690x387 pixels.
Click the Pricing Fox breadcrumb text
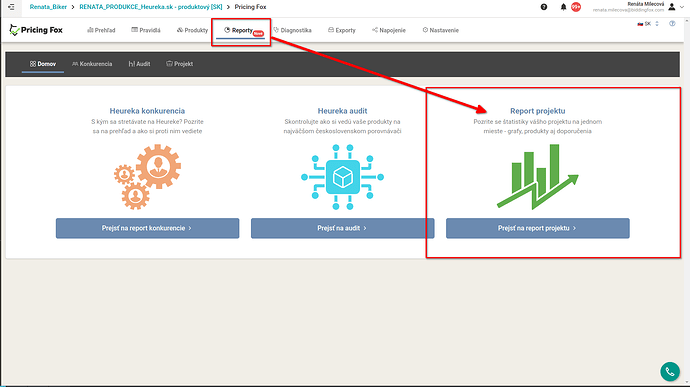250,7
